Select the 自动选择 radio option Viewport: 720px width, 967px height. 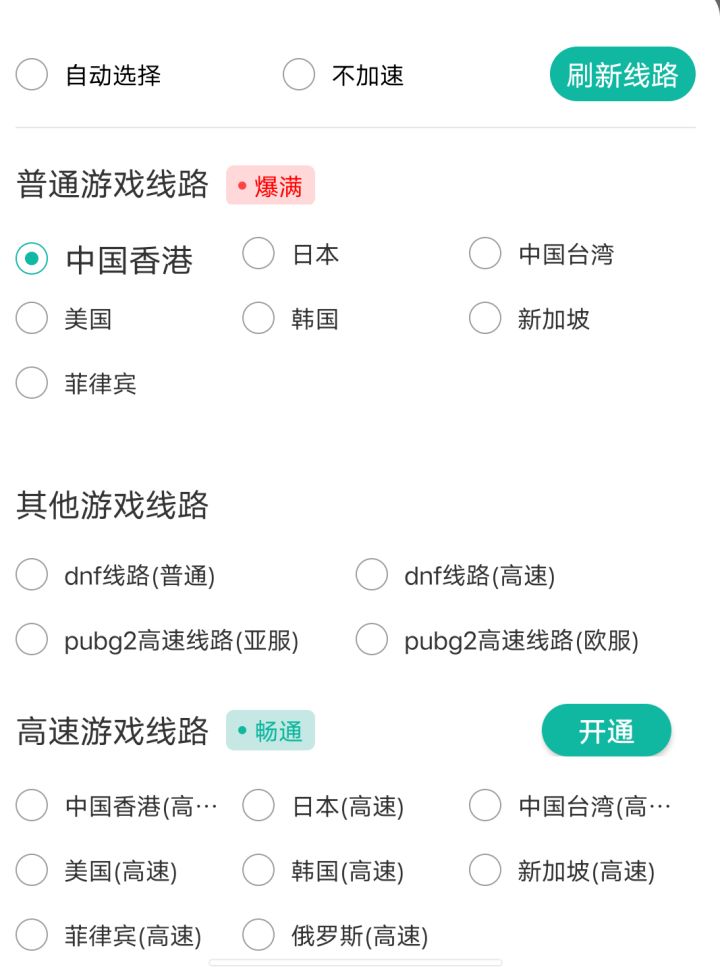32,75
